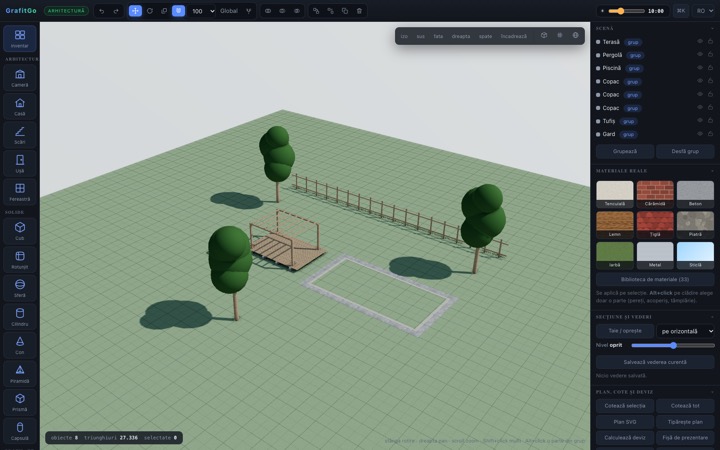Add a Prismă solid
Image resolution: width=720 pixels, height=450 pixels.
point(20,401)
